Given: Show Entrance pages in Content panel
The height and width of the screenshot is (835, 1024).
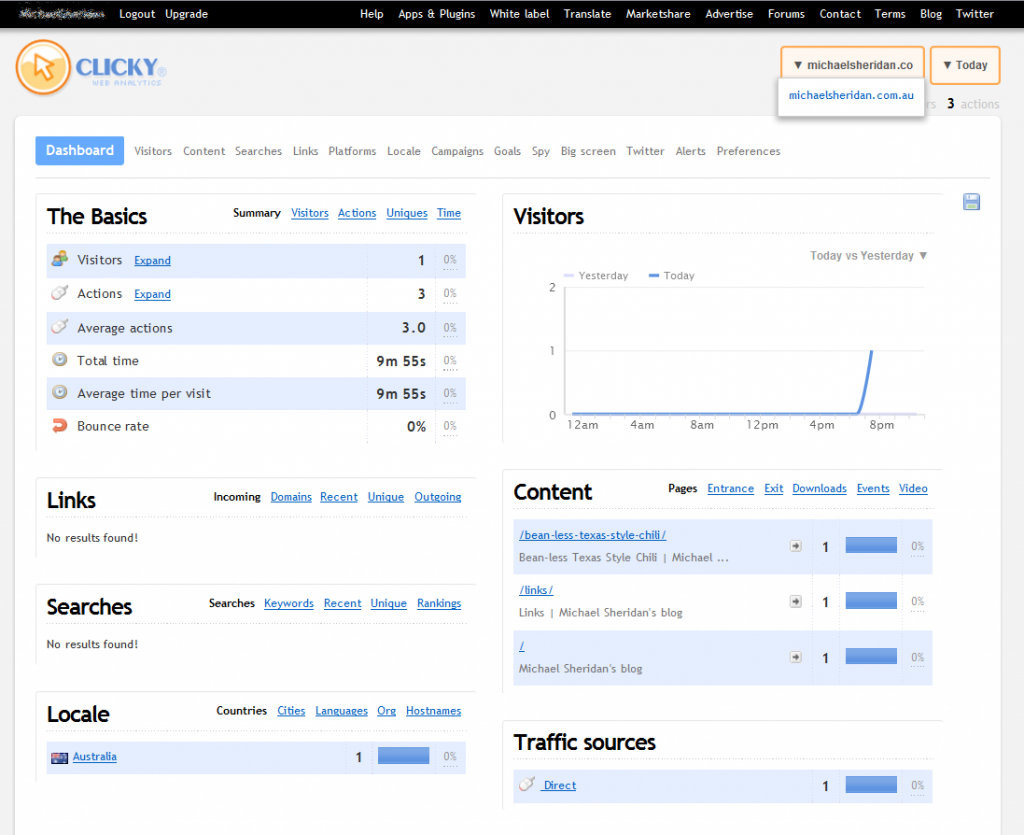Looking at the screenshot, I should pyautogui.click(x=730, y=489).
